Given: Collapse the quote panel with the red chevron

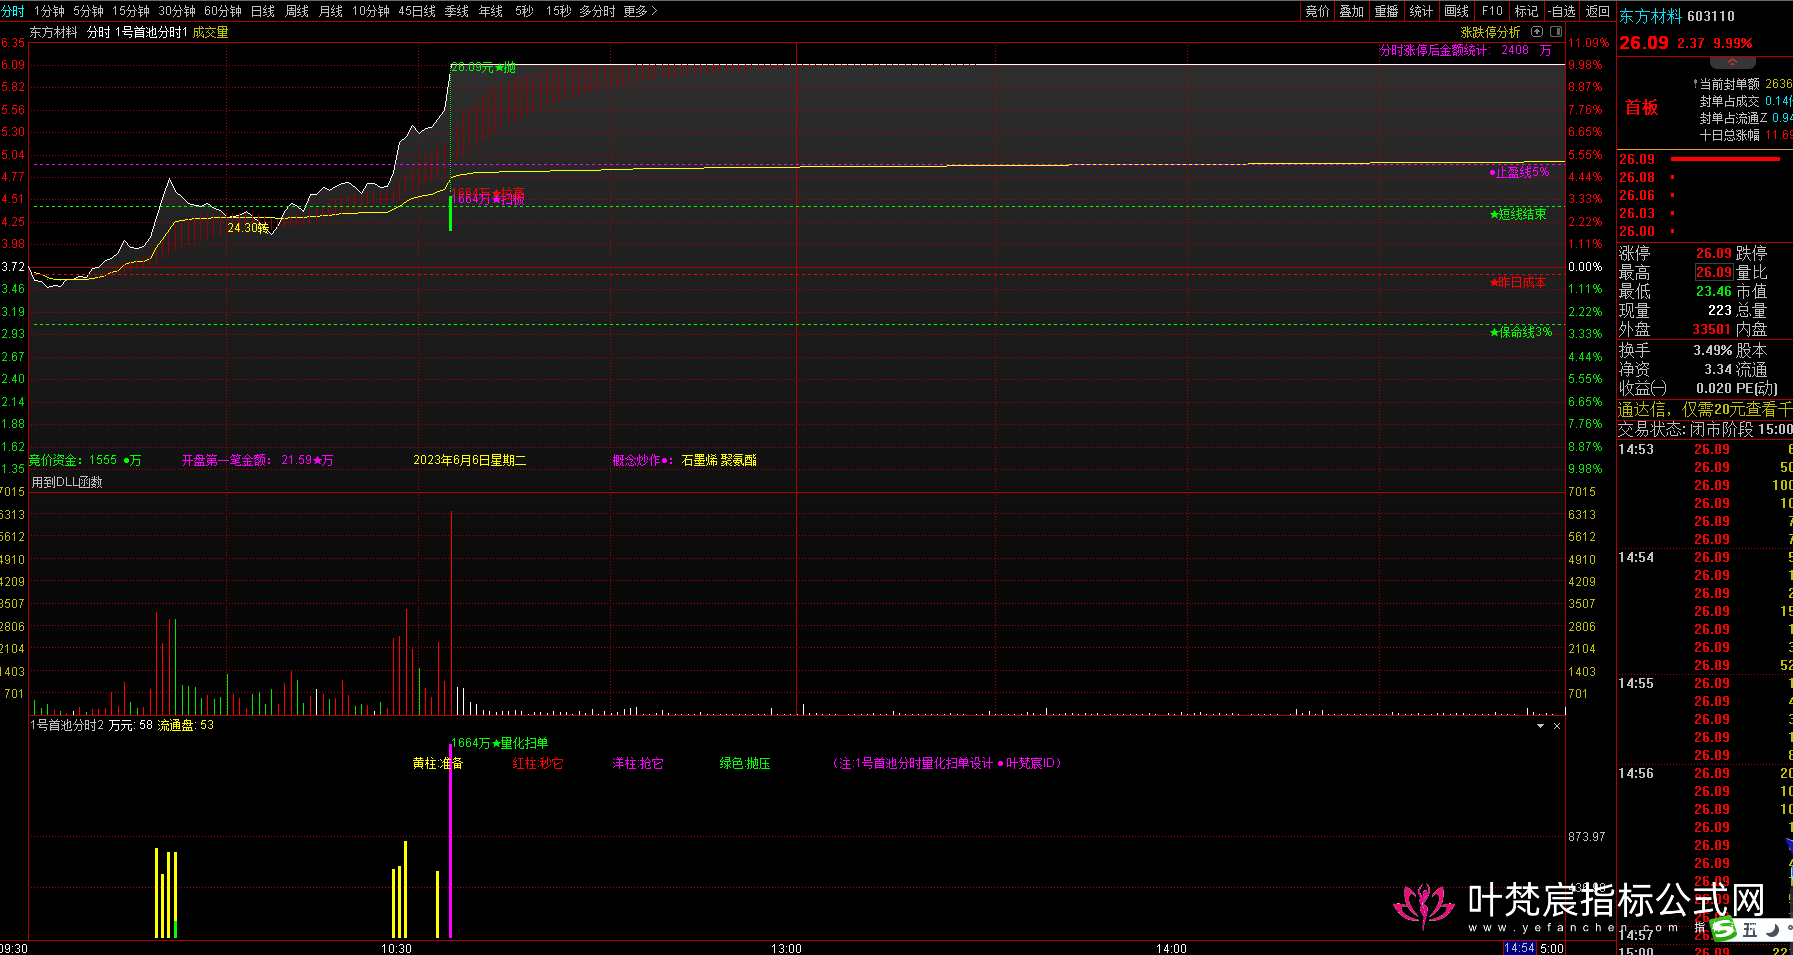Looking at the screenshot, I should [1733, 63].
